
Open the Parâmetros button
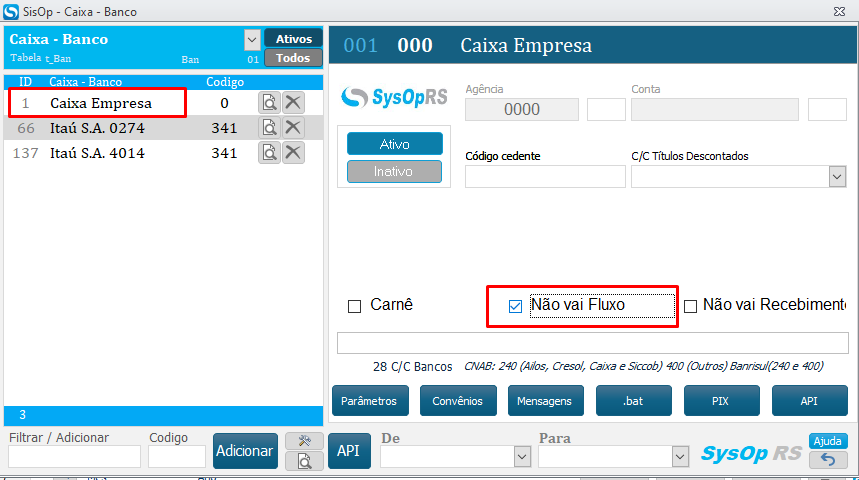(x=369, y=401)
